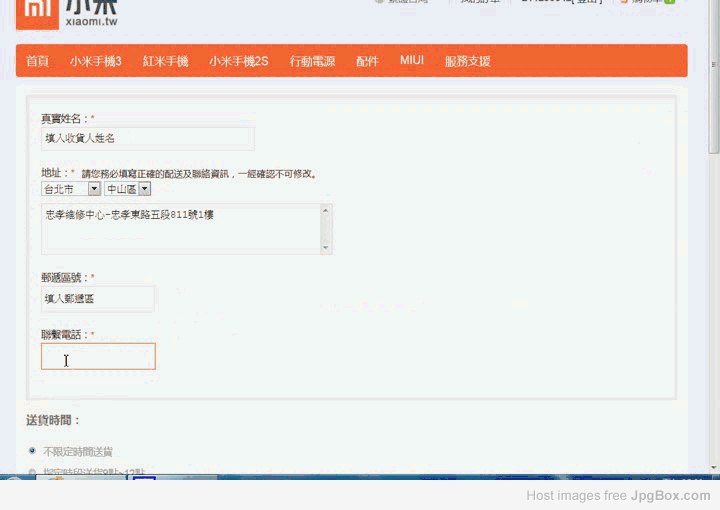Go to the 小米手機3 menu page
This screenshot has width=720, height=510.
[x=95, y=61]
